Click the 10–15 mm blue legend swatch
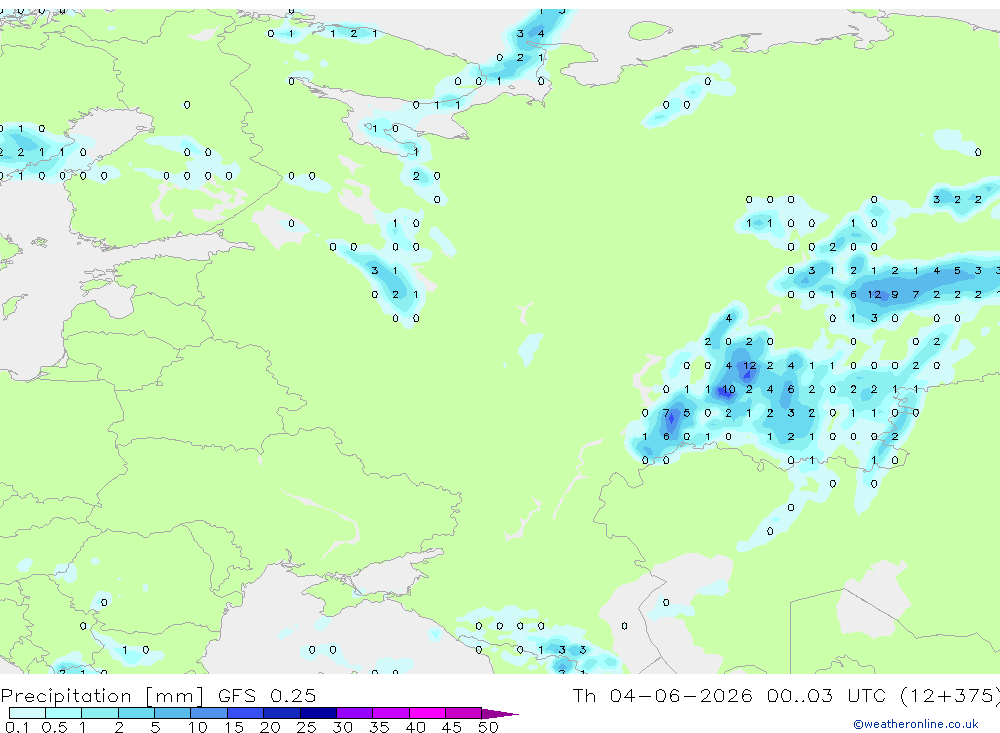 (209, 713)
